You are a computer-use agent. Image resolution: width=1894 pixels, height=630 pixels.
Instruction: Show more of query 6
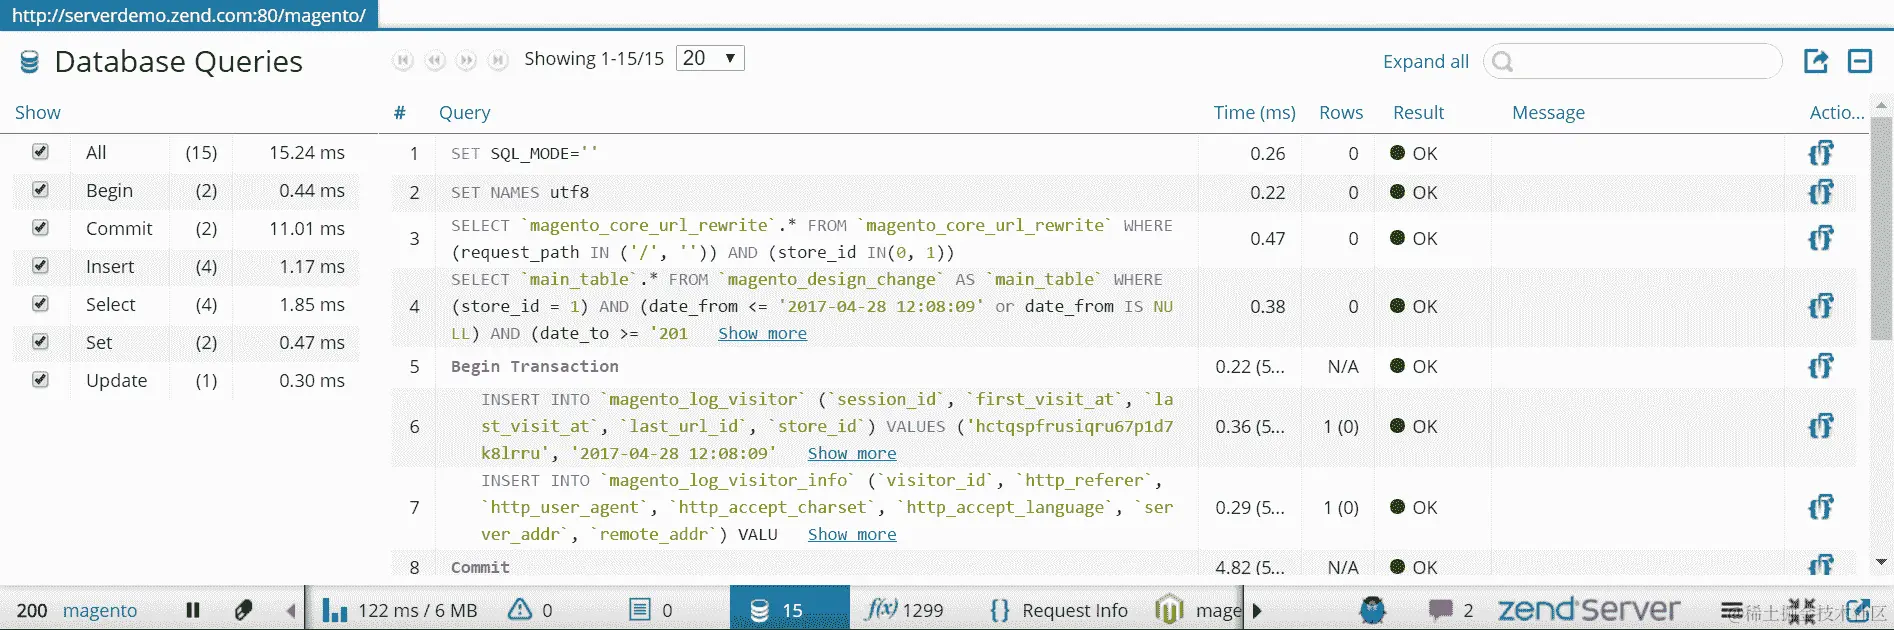click(x=852, y=453)
